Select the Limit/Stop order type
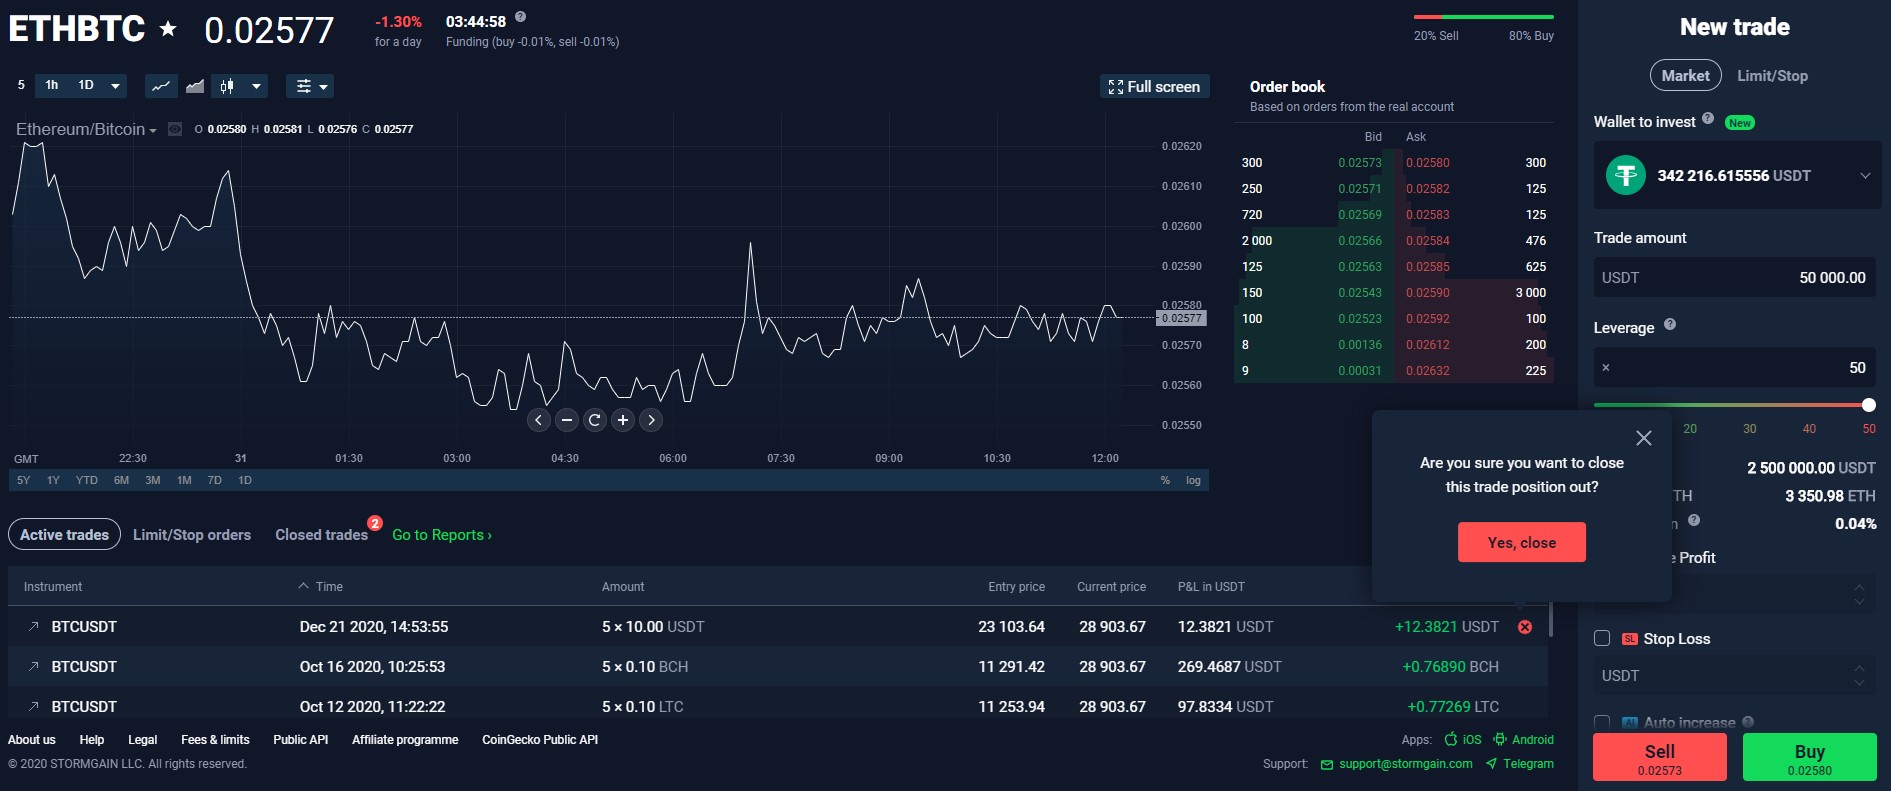Viewport: 1891px width, 791px height. coord(1772,76)
